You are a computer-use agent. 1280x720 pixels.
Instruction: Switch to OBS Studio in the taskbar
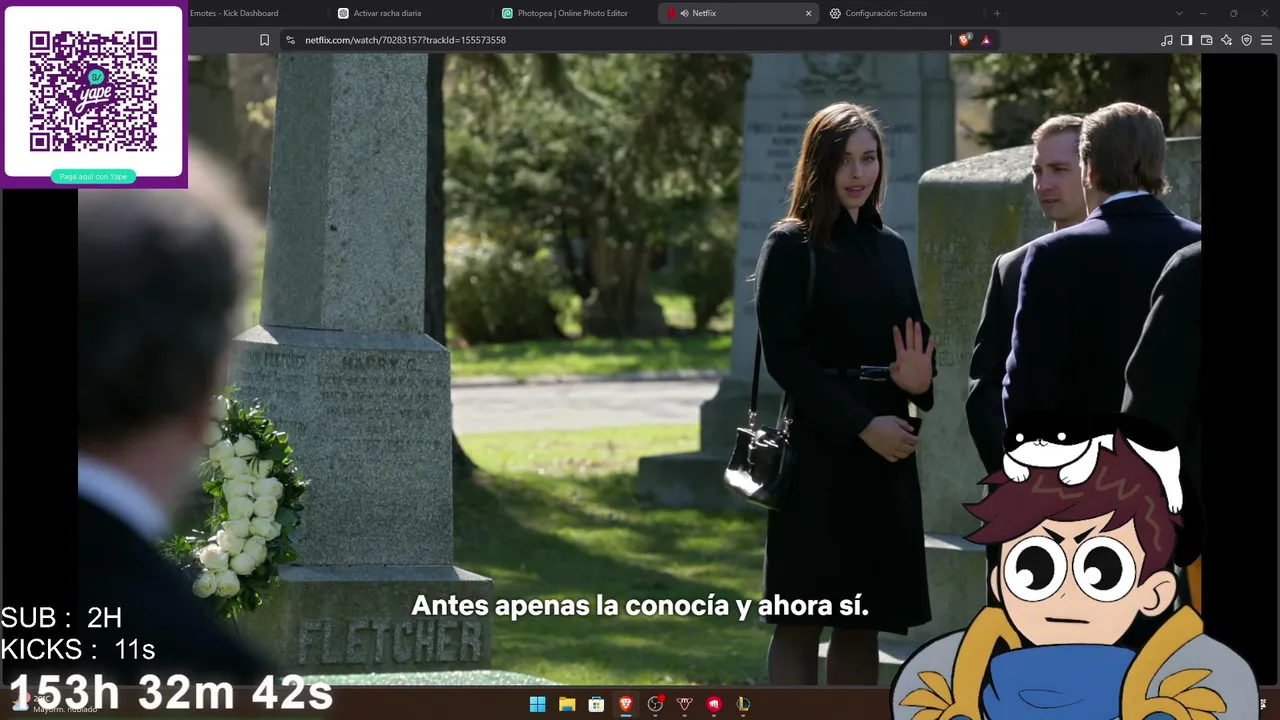click(655, 704)
